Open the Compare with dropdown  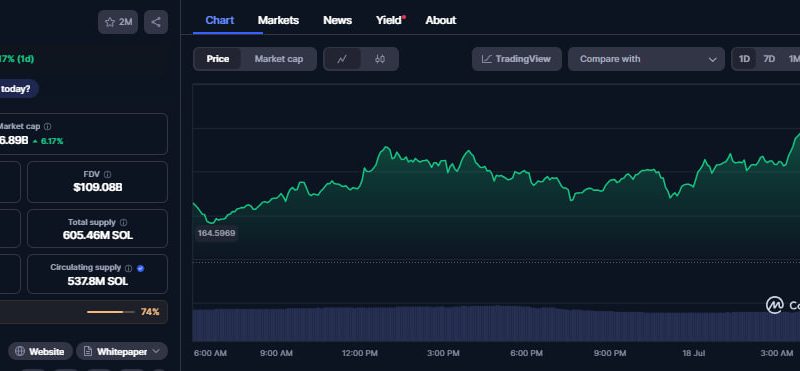(646, 59)
